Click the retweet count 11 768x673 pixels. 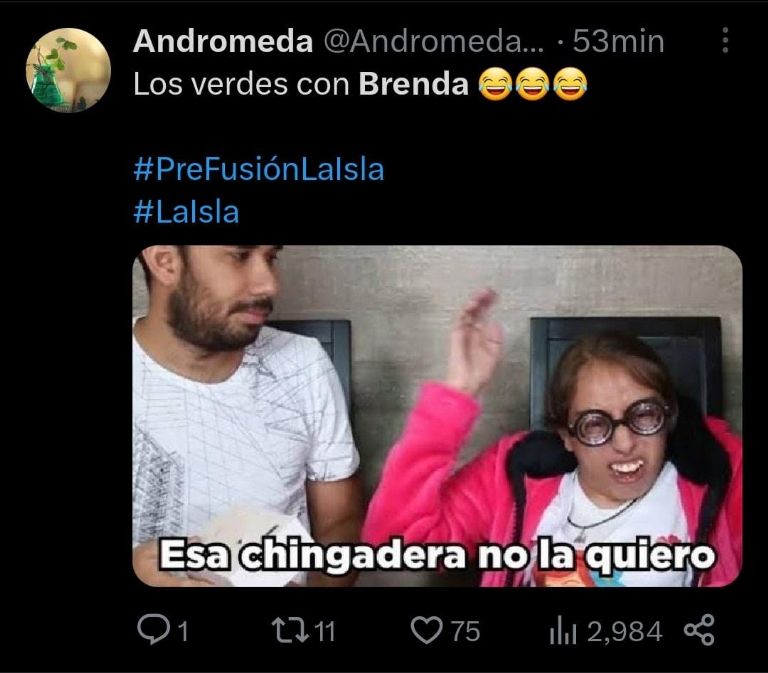tap(324, 631)
